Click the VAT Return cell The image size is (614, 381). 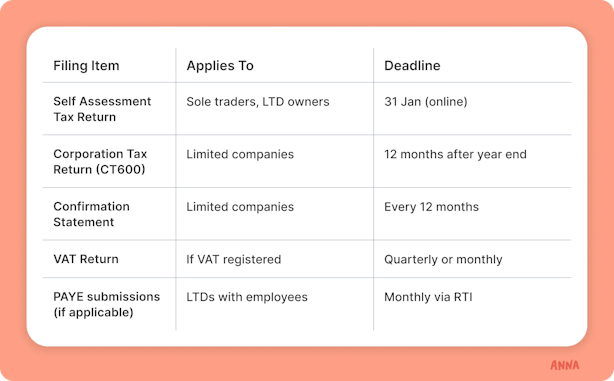[86, 259]
